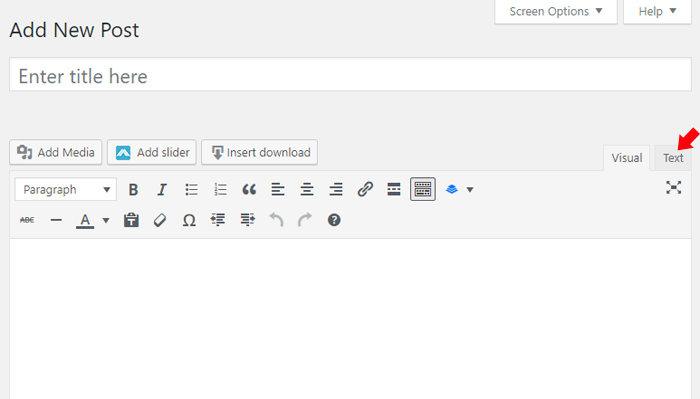Open the text color picker arrow

point(106,220)
